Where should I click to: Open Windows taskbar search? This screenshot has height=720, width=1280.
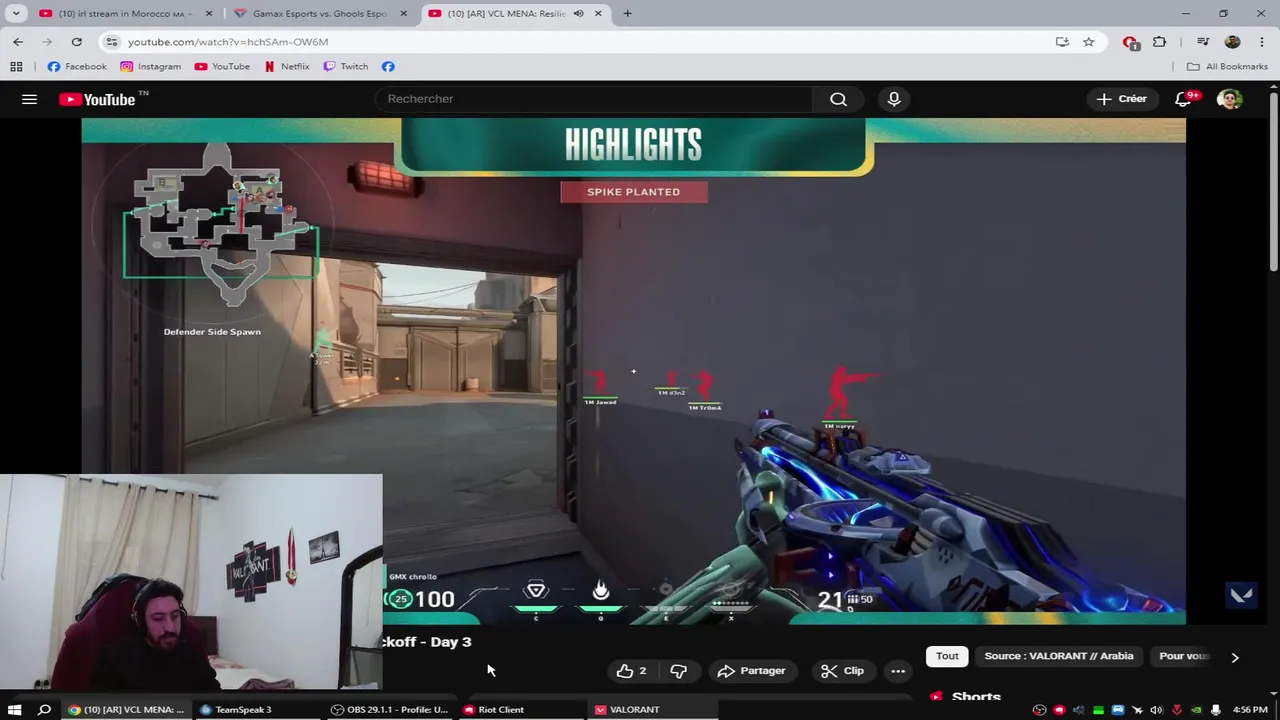pos(44,710)
